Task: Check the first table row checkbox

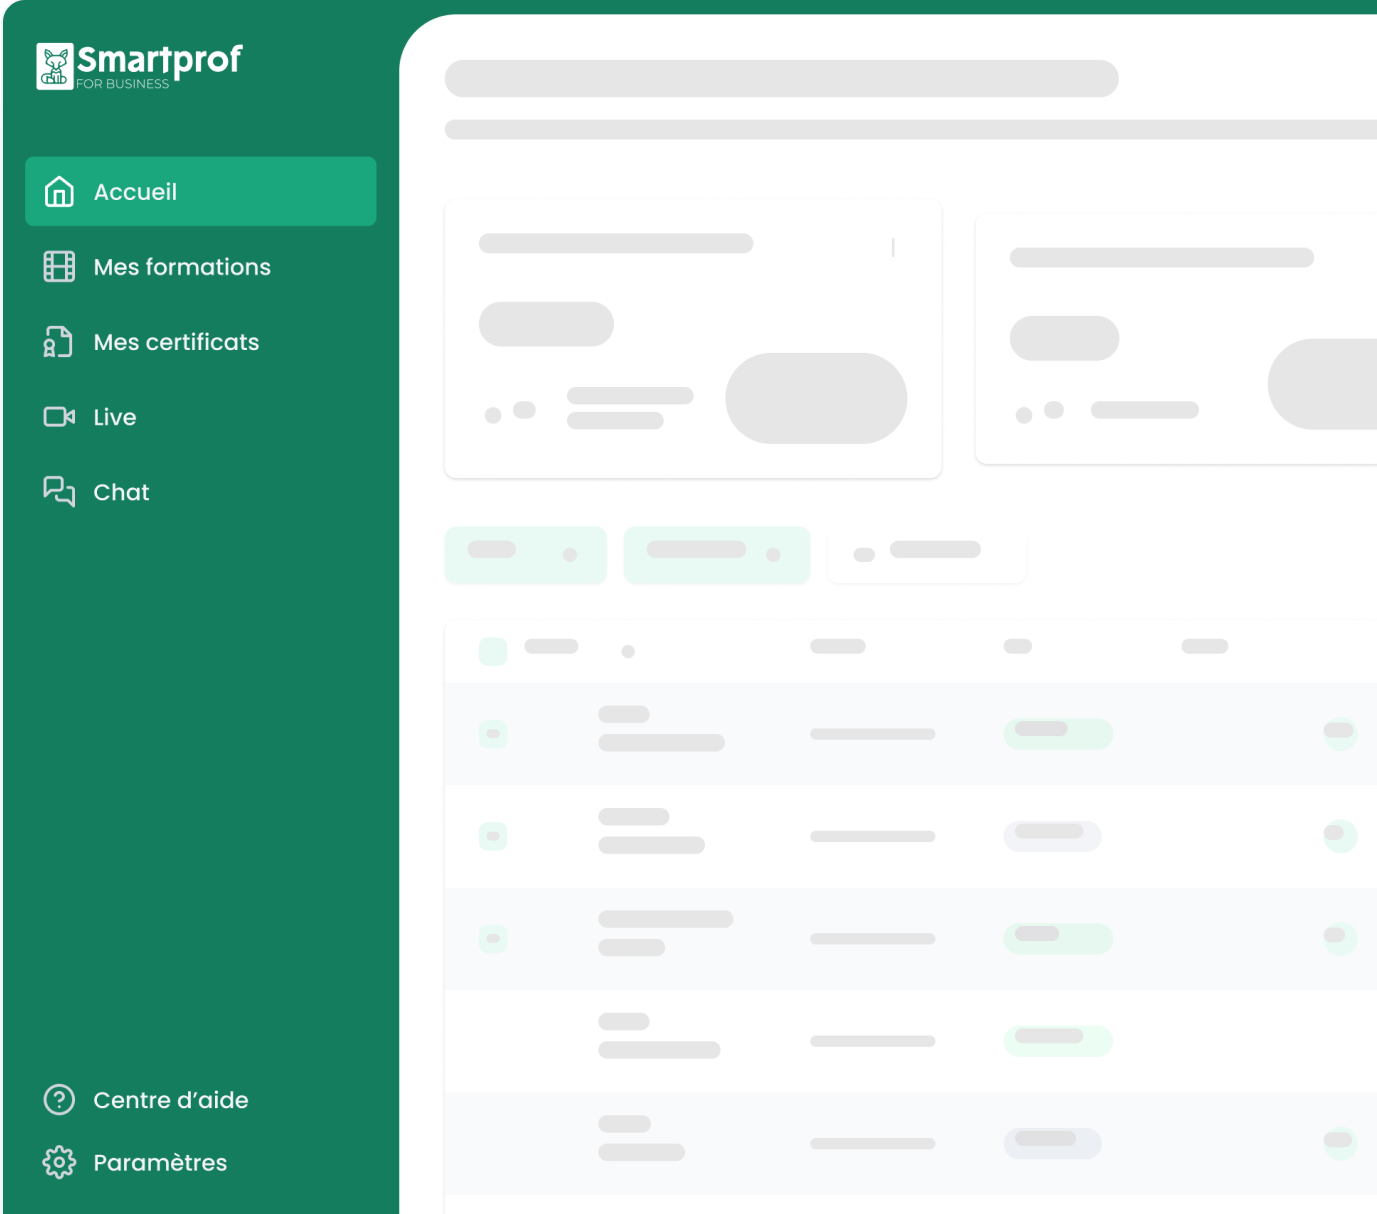Action: point(492,732)
